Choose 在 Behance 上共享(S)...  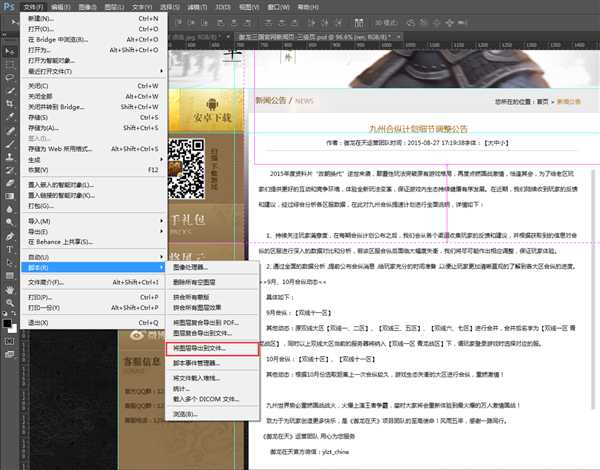click(93, 242)
